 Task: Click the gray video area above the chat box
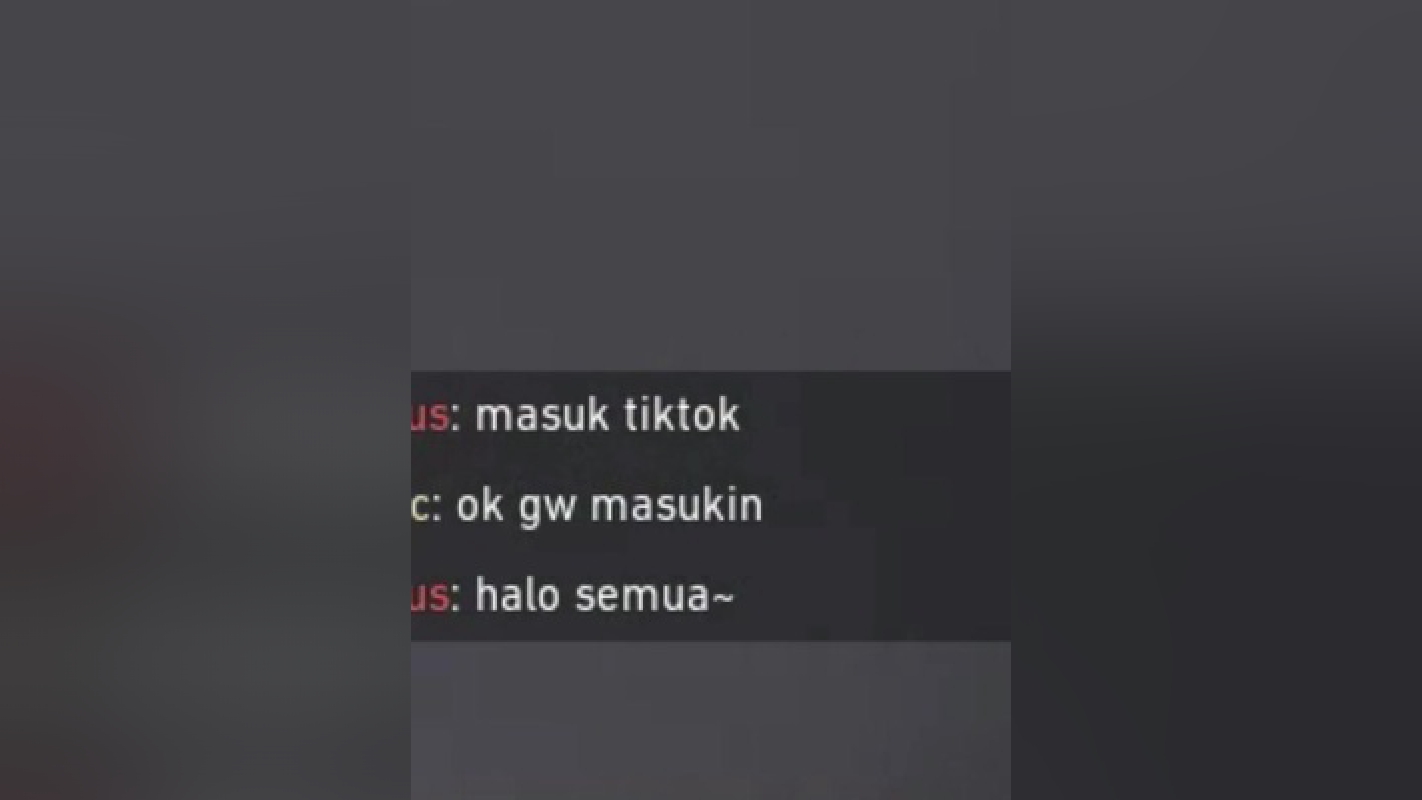click(710, 185)
